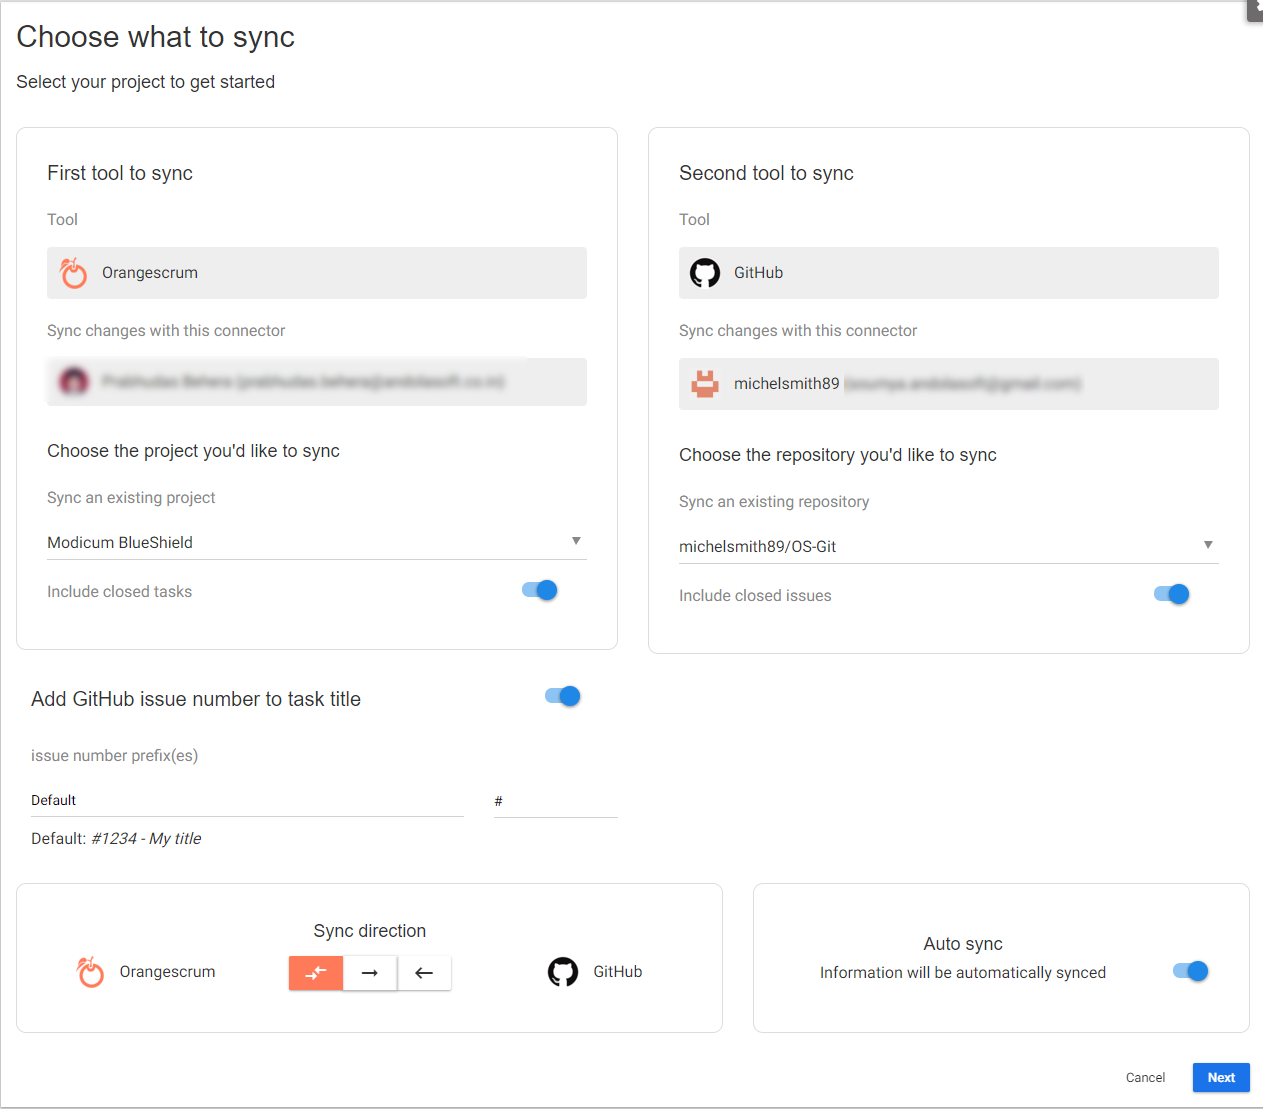
Task: Click 'Include closed tasks' label text
Action: 119,592
